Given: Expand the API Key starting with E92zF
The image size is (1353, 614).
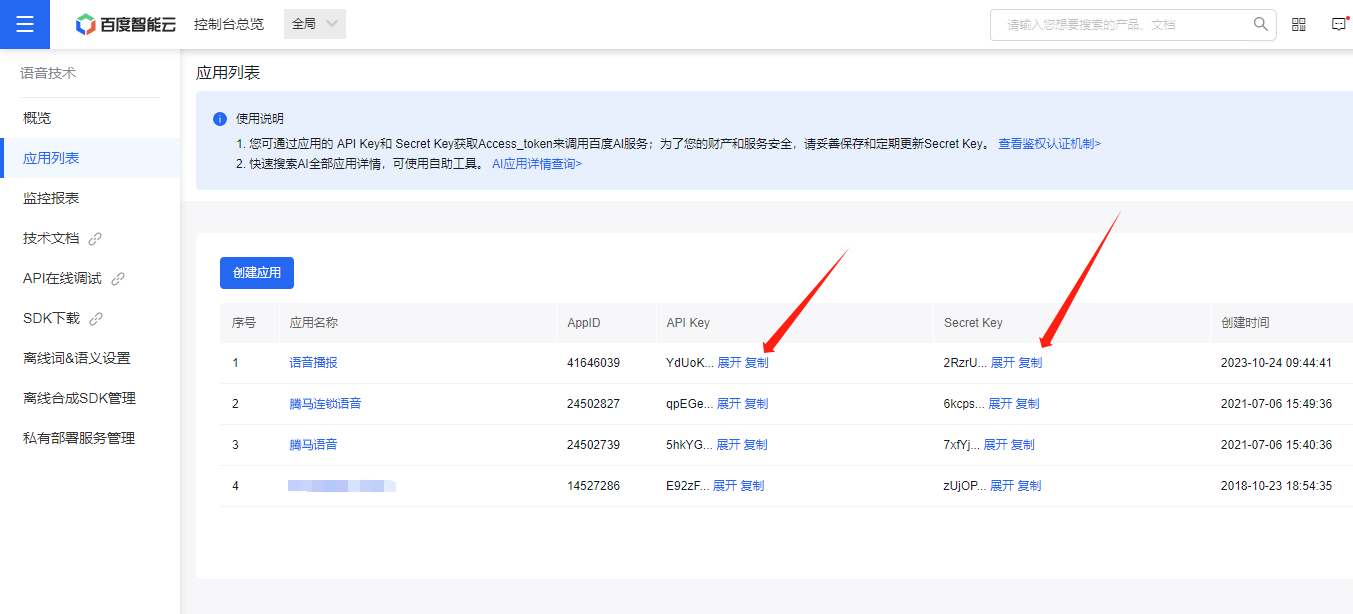Looking at the screenshot, I should click(x=725, y=486).
